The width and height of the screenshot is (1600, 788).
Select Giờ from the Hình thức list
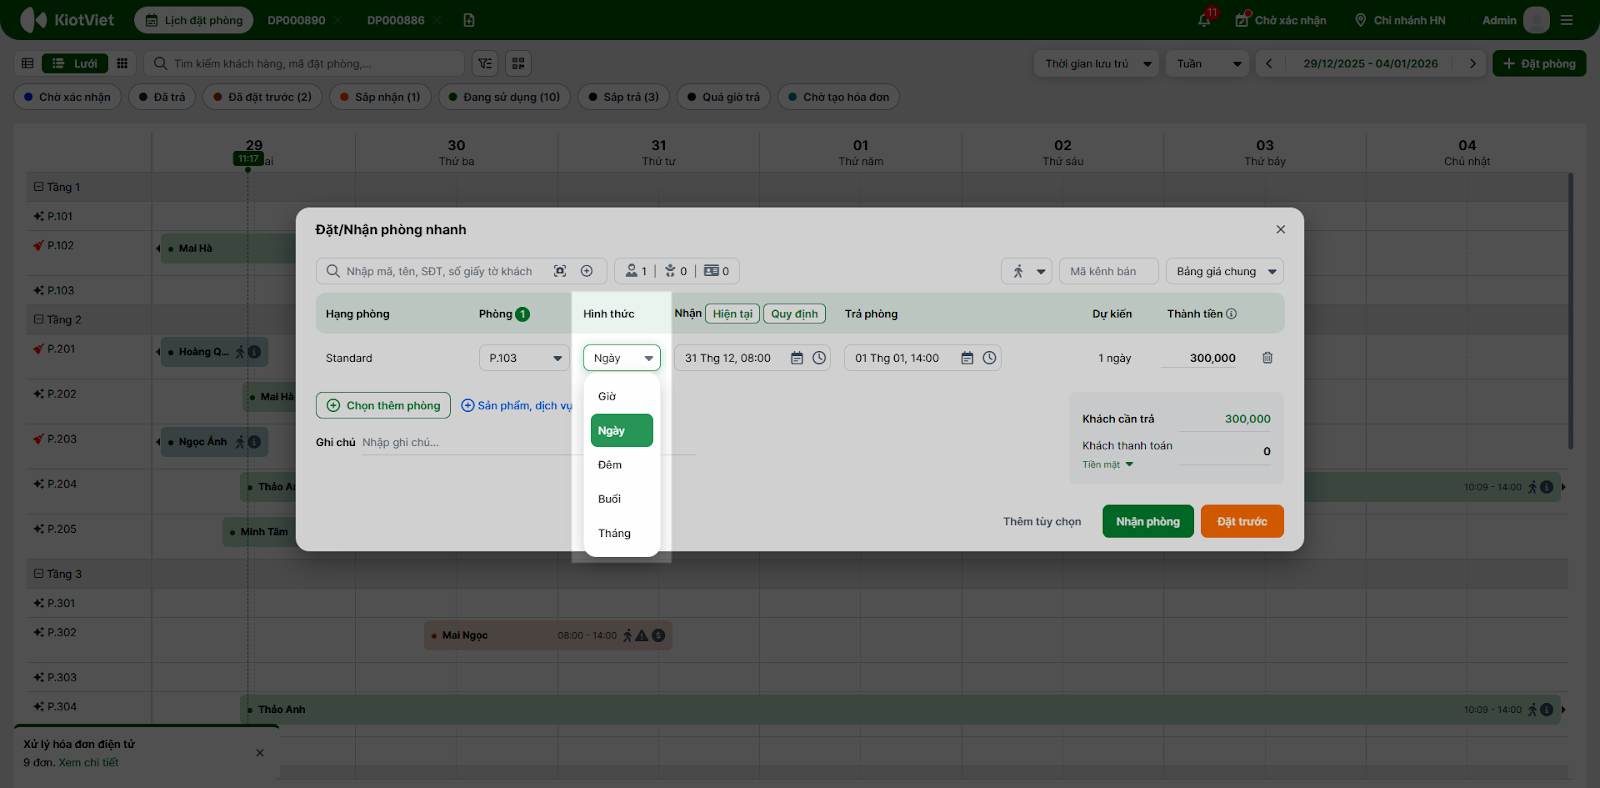pos(608,397)
